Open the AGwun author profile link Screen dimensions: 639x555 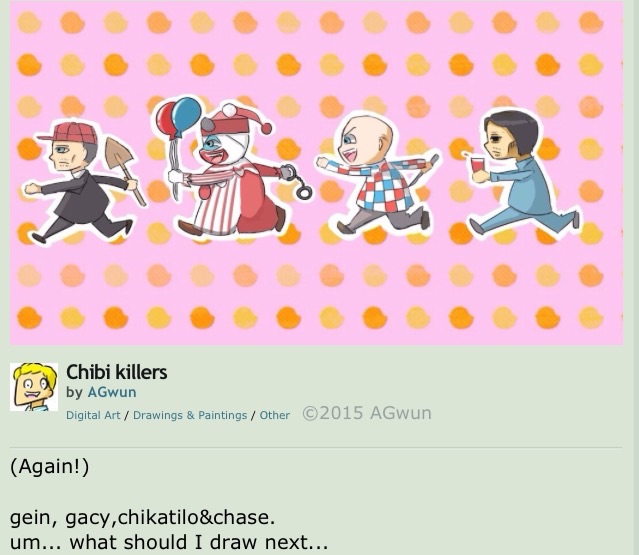pyautogui.click(x=112, y=392)
